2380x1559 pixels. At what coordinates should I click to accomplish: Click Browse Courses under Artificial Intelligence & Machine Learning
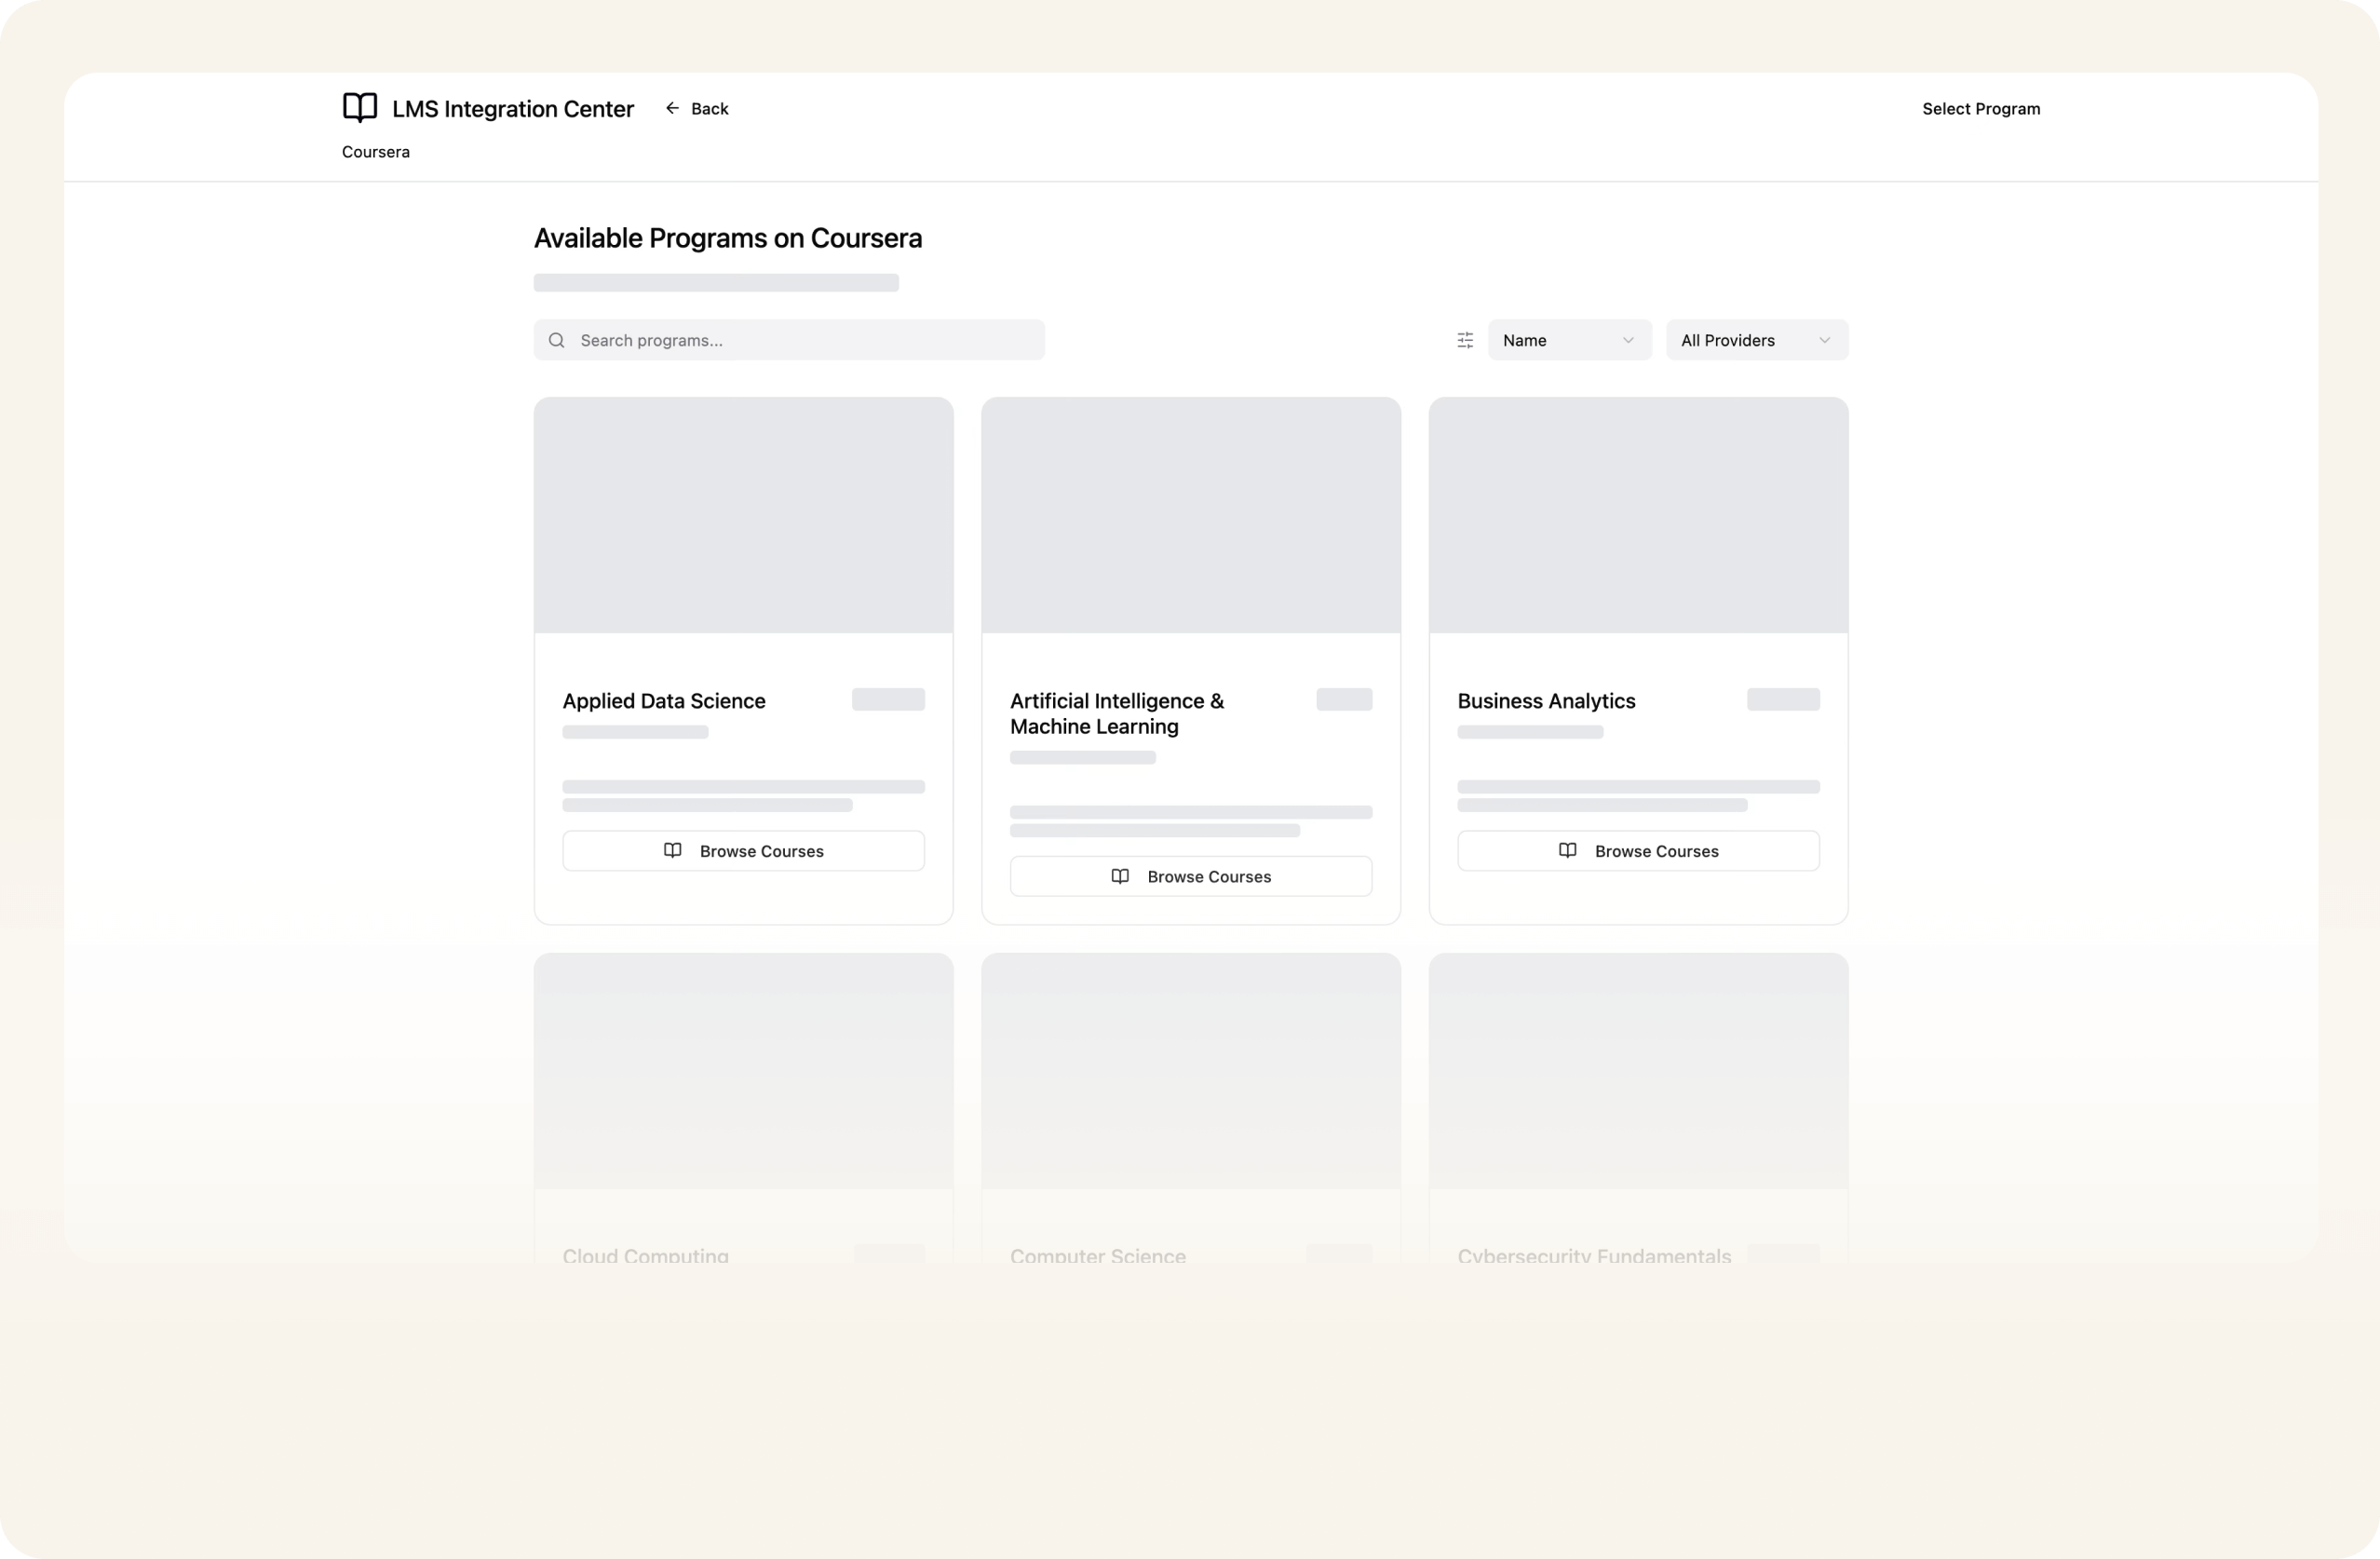pyautogui.click(x=1190, y=876)
